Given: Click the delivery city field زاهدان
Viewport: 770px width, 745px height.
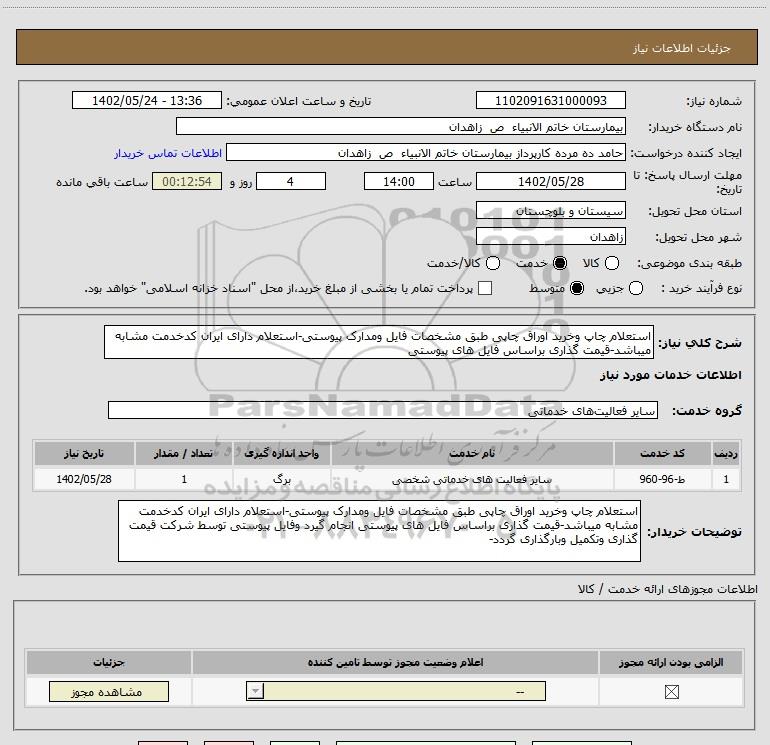Looking at the screenshot, I should click(x=550, y=237).
